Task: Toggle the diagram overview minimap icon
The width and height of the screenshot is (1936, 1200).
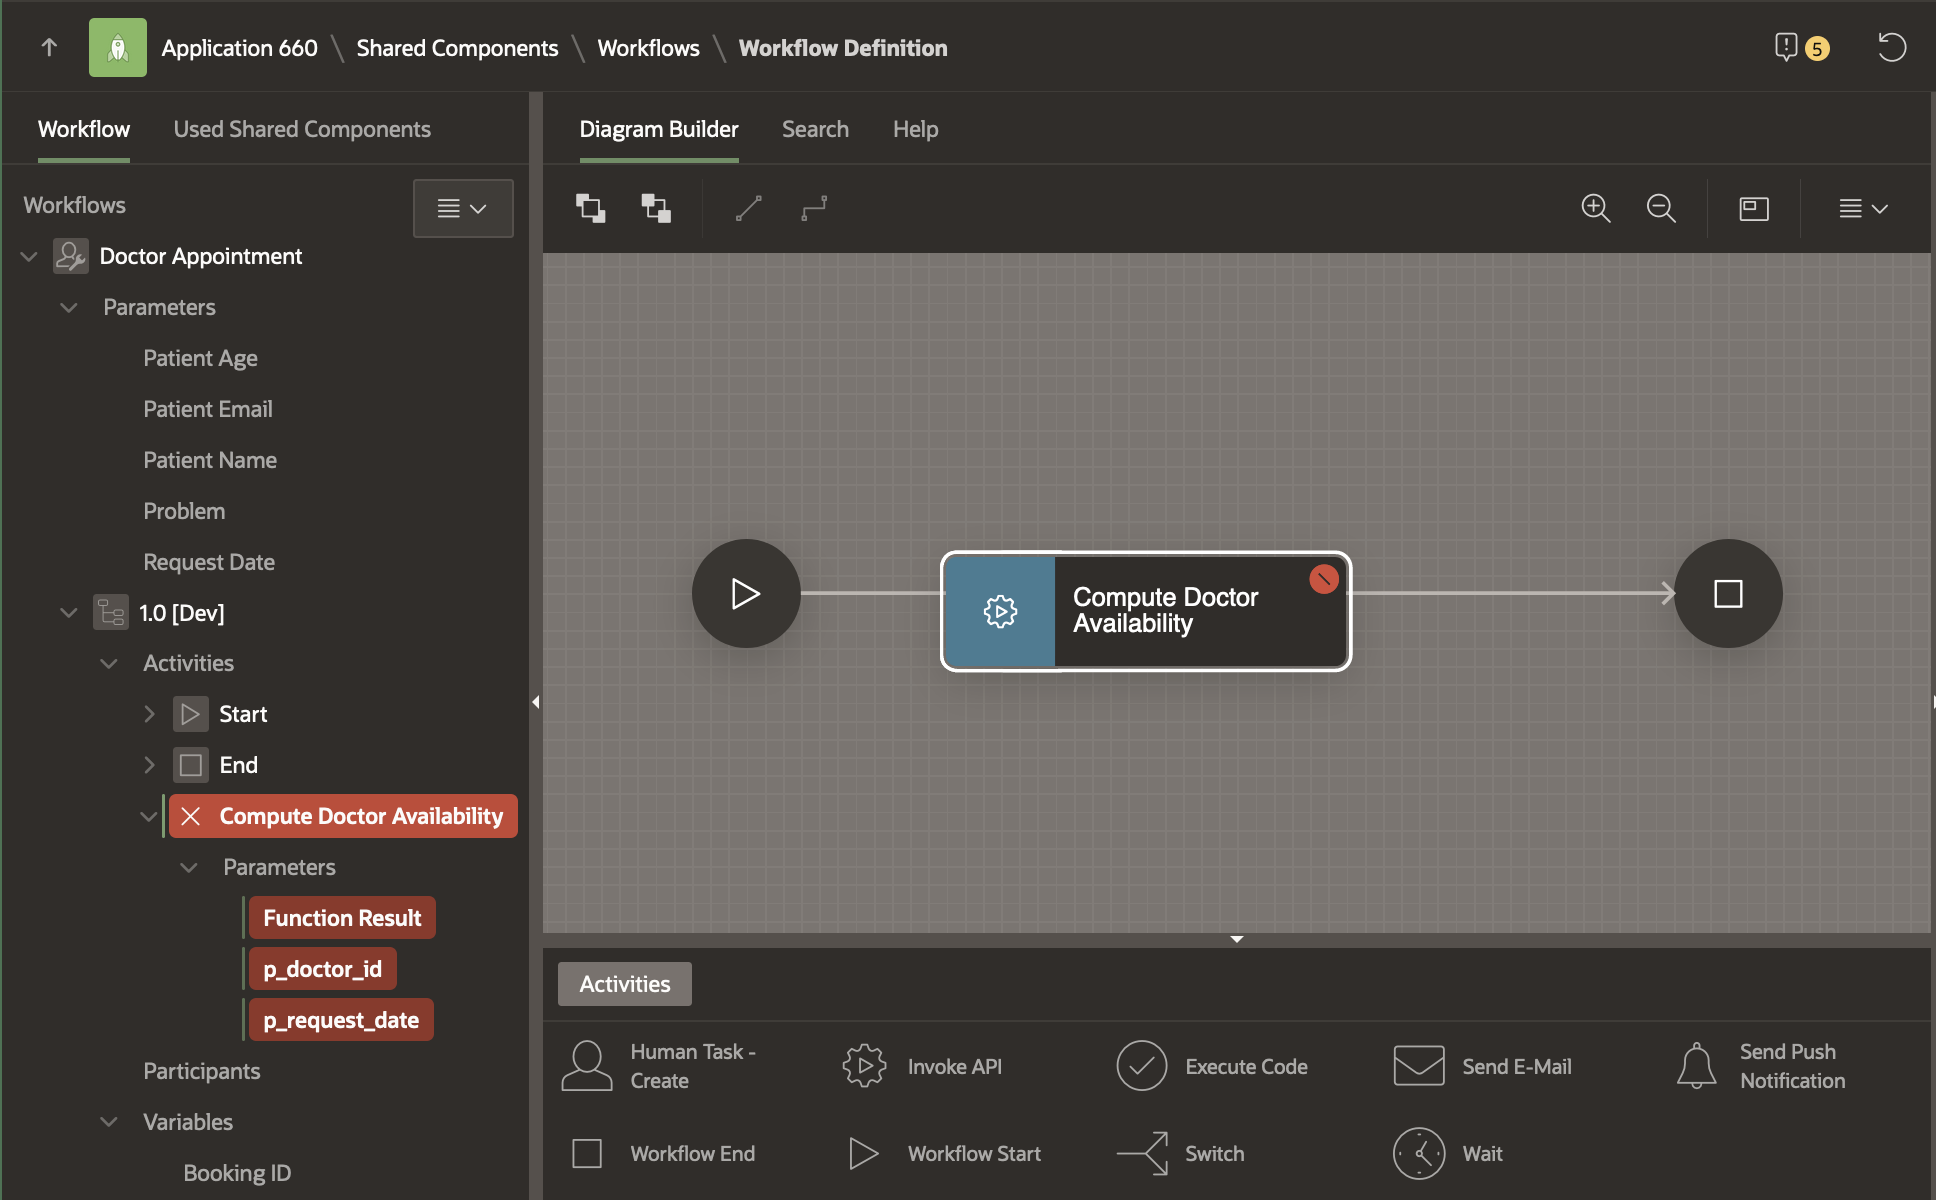Action: (x=1754, y=208)
